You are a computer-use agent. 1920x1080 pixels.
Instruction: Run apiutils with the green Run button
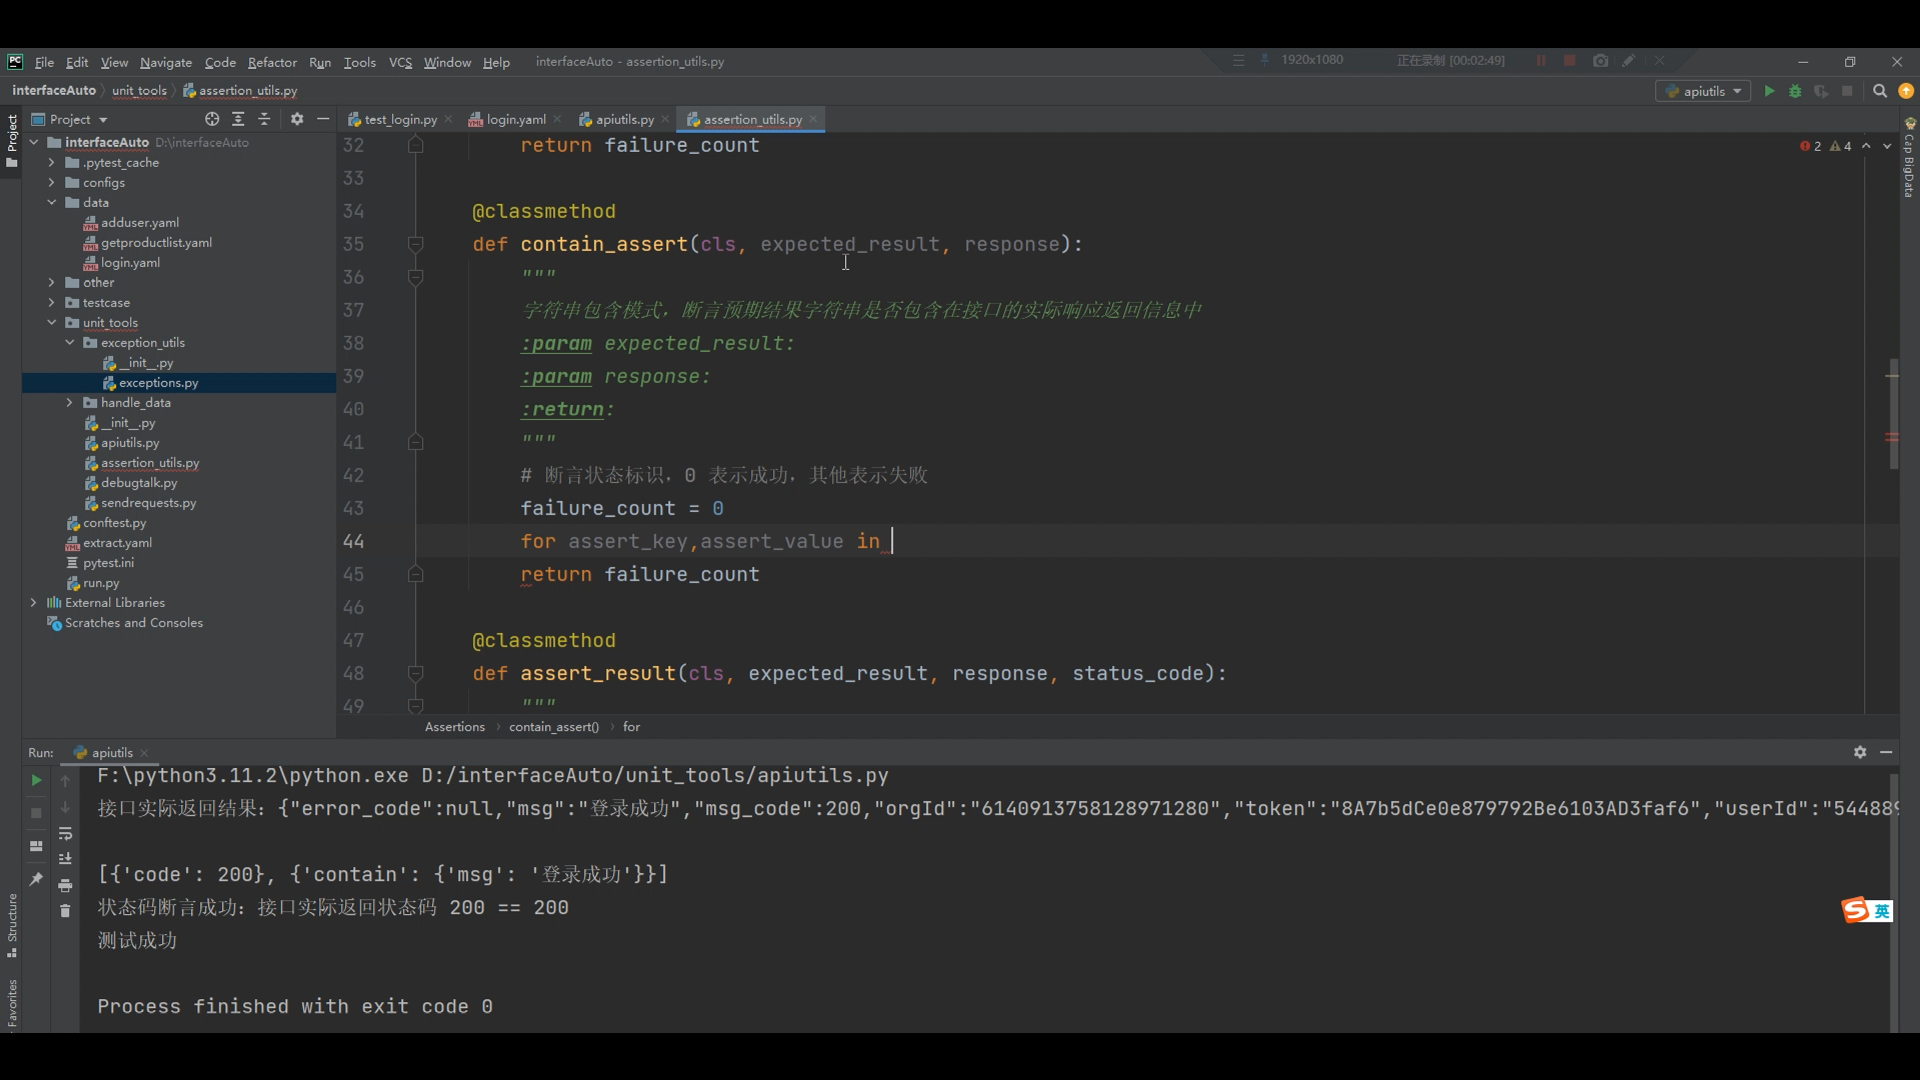coord(1769,91)
